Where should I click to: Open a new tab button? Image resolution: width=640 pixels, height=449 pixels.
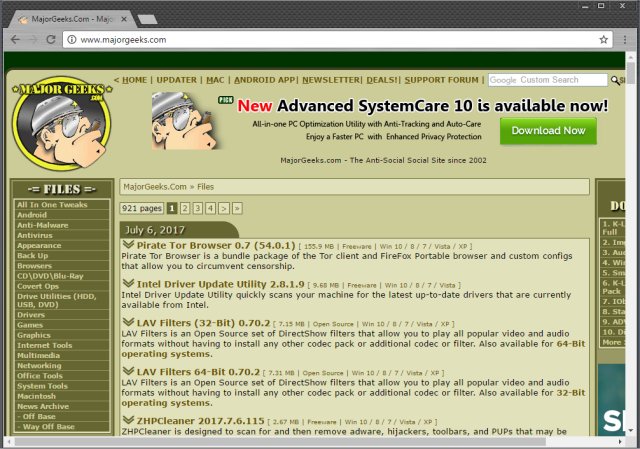[x=147, y=19]
